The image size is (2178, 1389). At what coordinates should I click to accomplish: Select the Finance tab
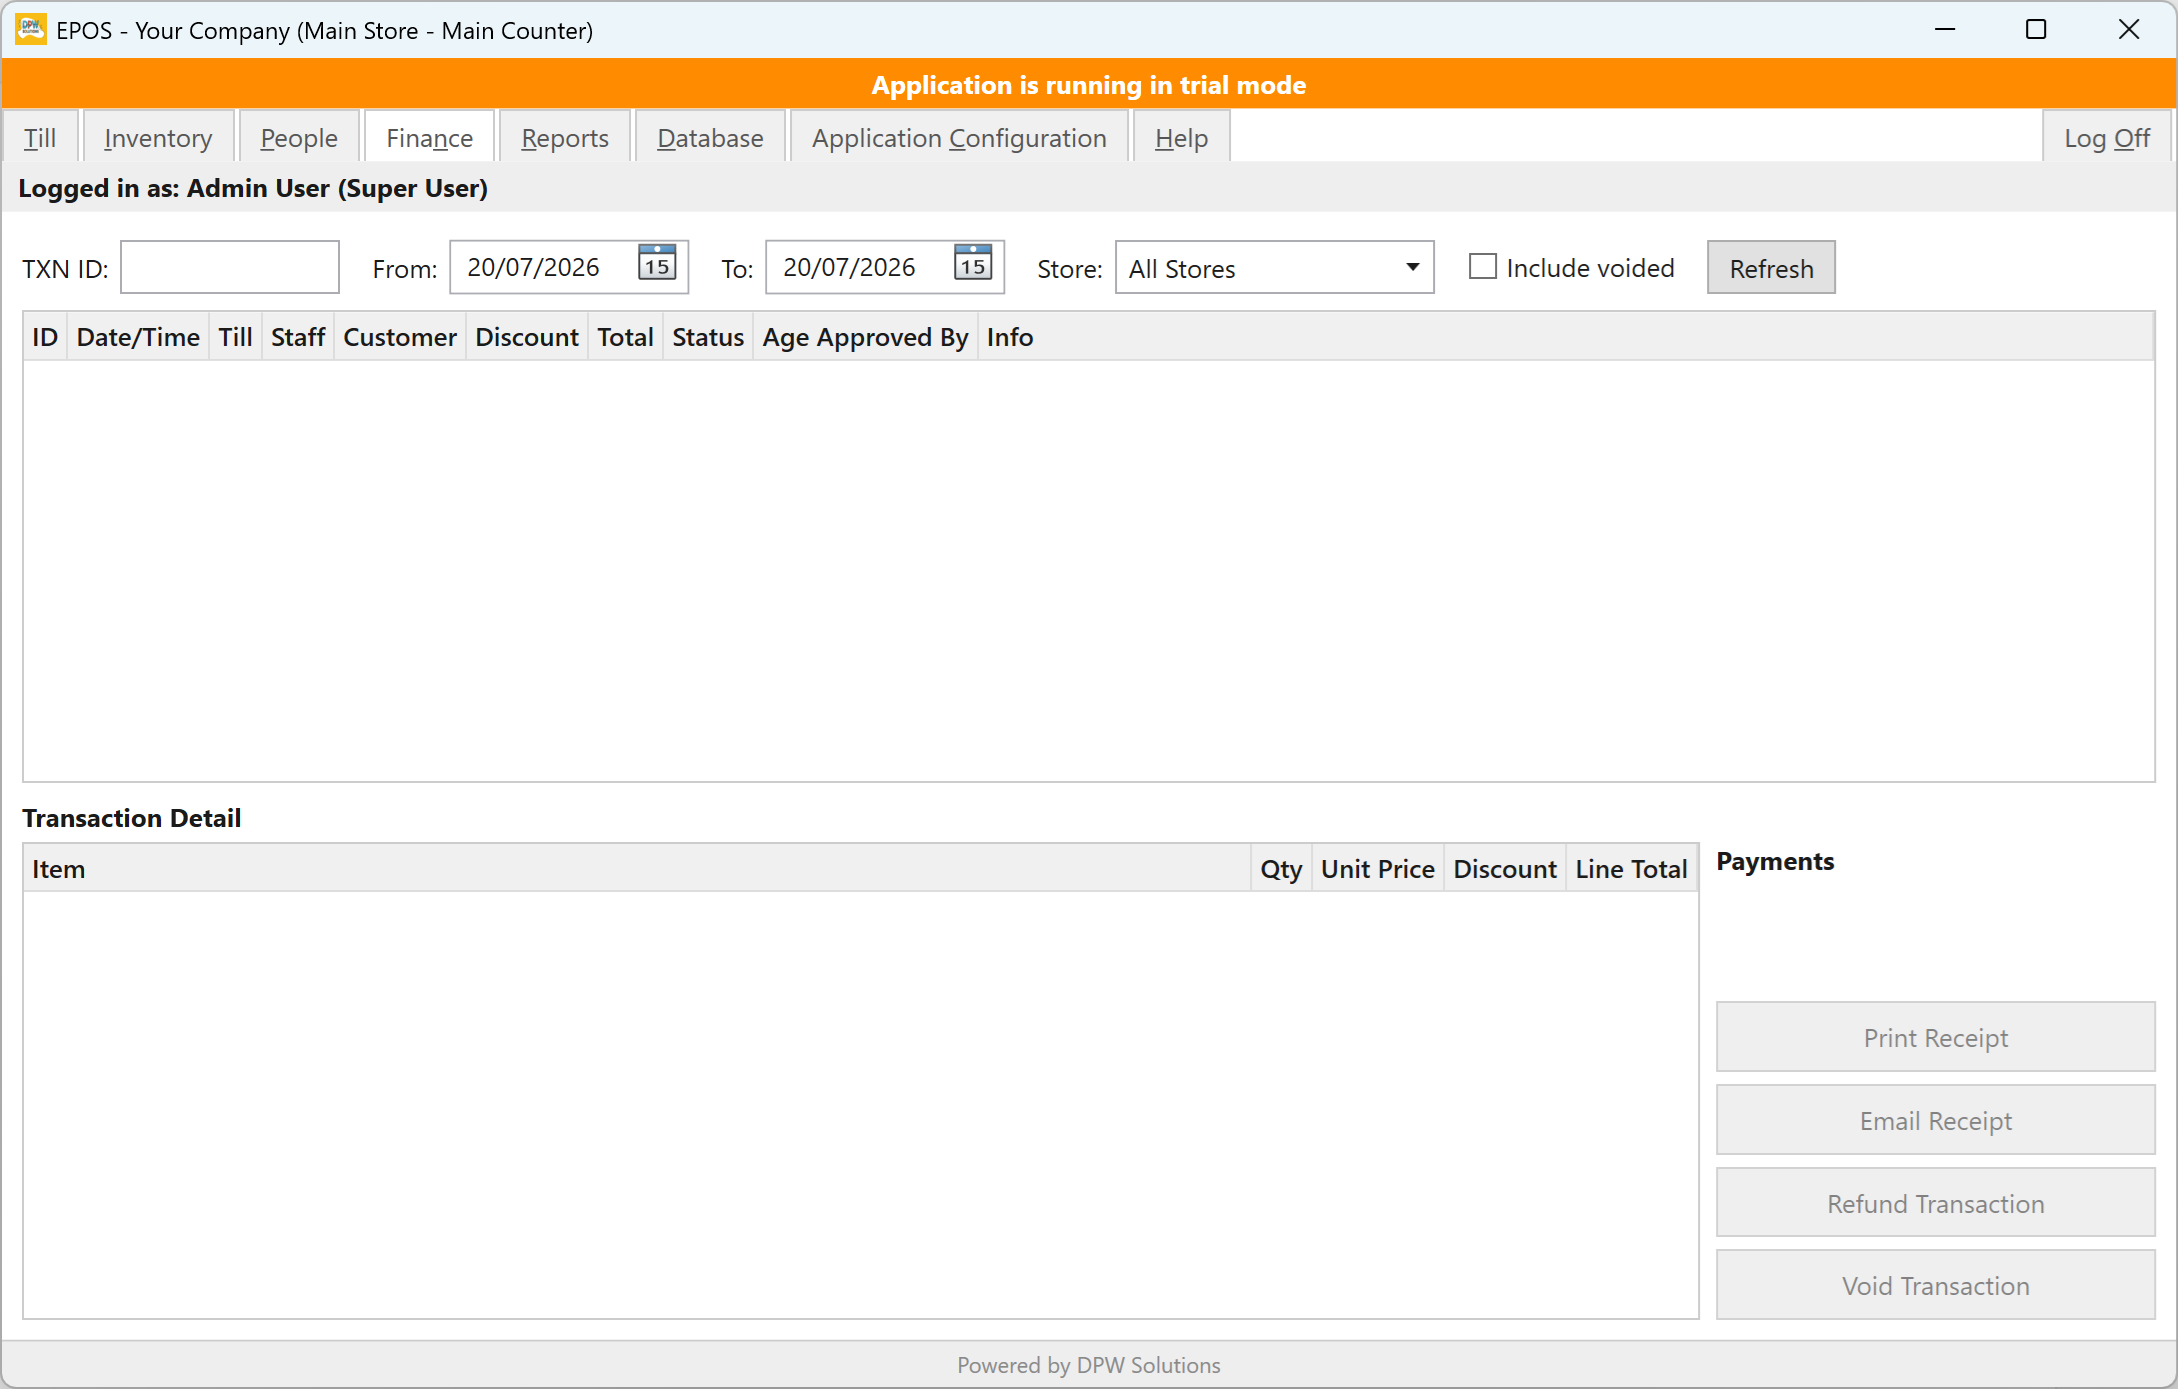click(429, 137)
